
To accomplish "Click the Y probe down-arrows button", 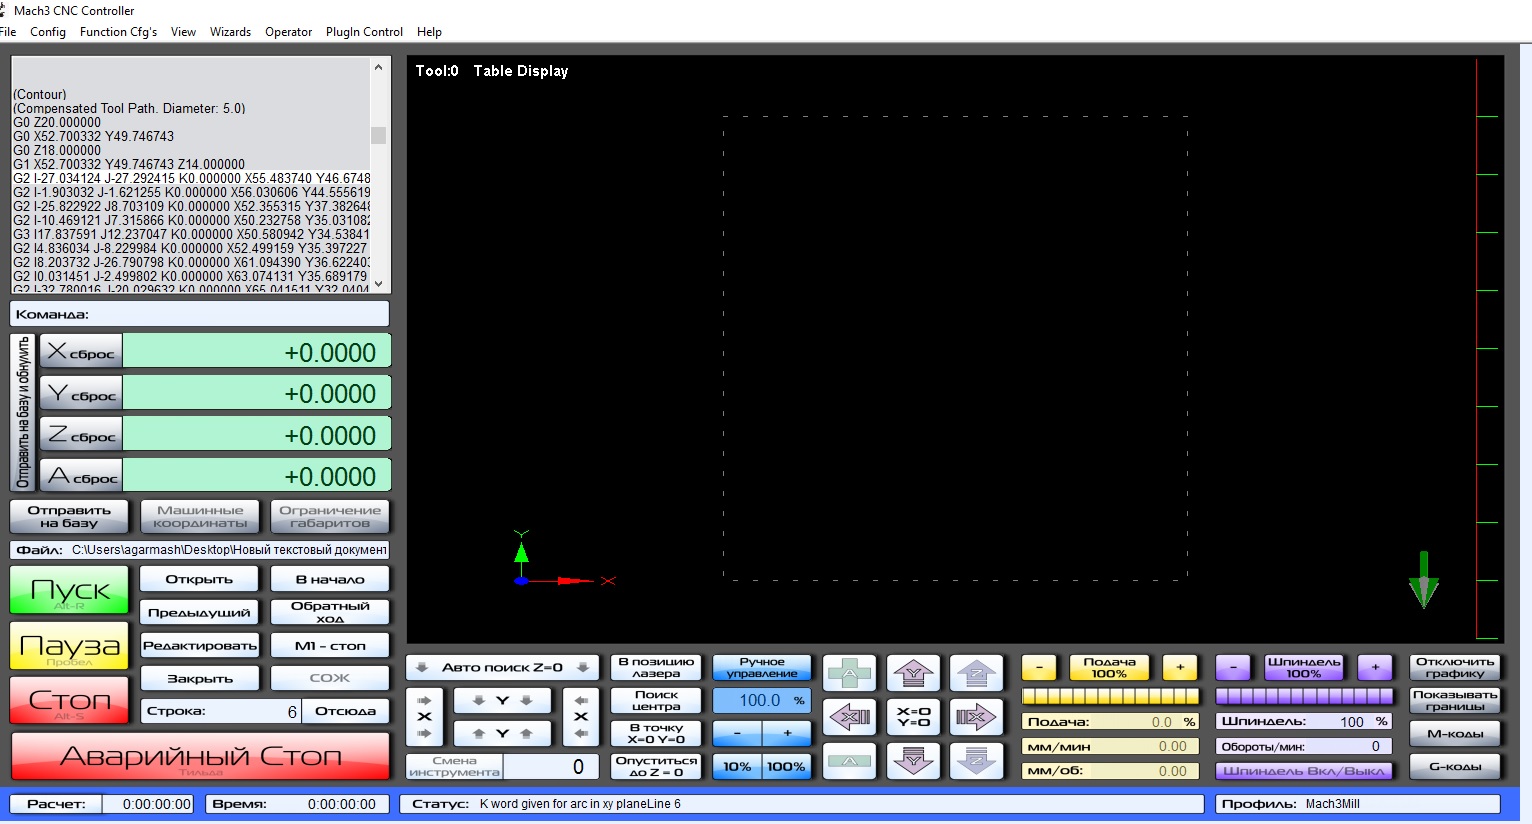I will (502, 701).
